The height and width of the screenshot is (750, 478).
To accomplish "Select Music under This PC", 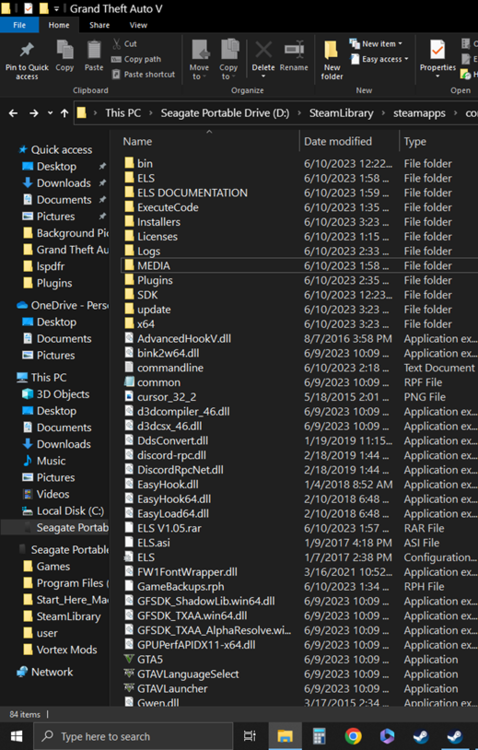I will 51,461.
